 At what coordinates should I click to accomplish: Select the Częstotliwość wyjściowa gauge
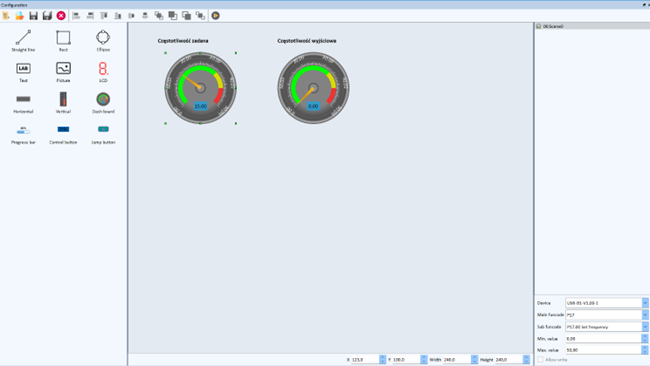pyautogui.click(x=313, y=88)
